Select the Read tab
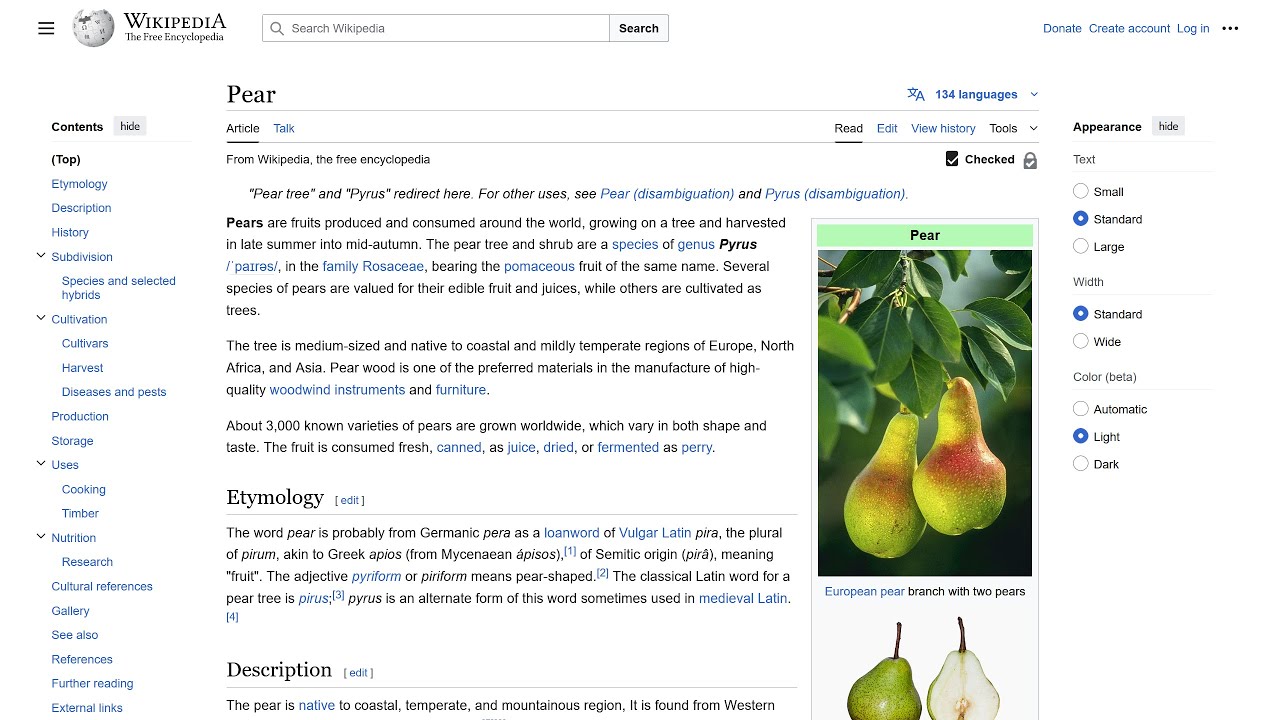 coord(848,128)
